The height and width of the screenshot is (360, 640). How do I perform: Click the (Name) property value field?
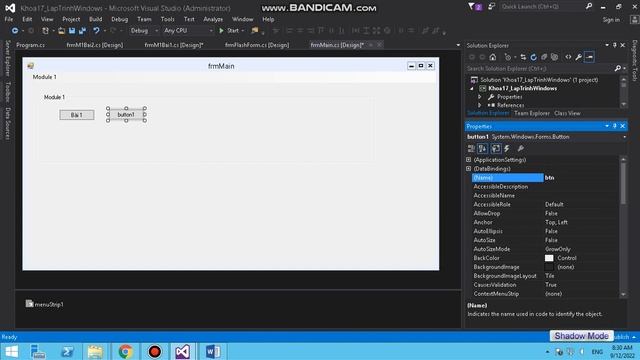coord(581,178)
